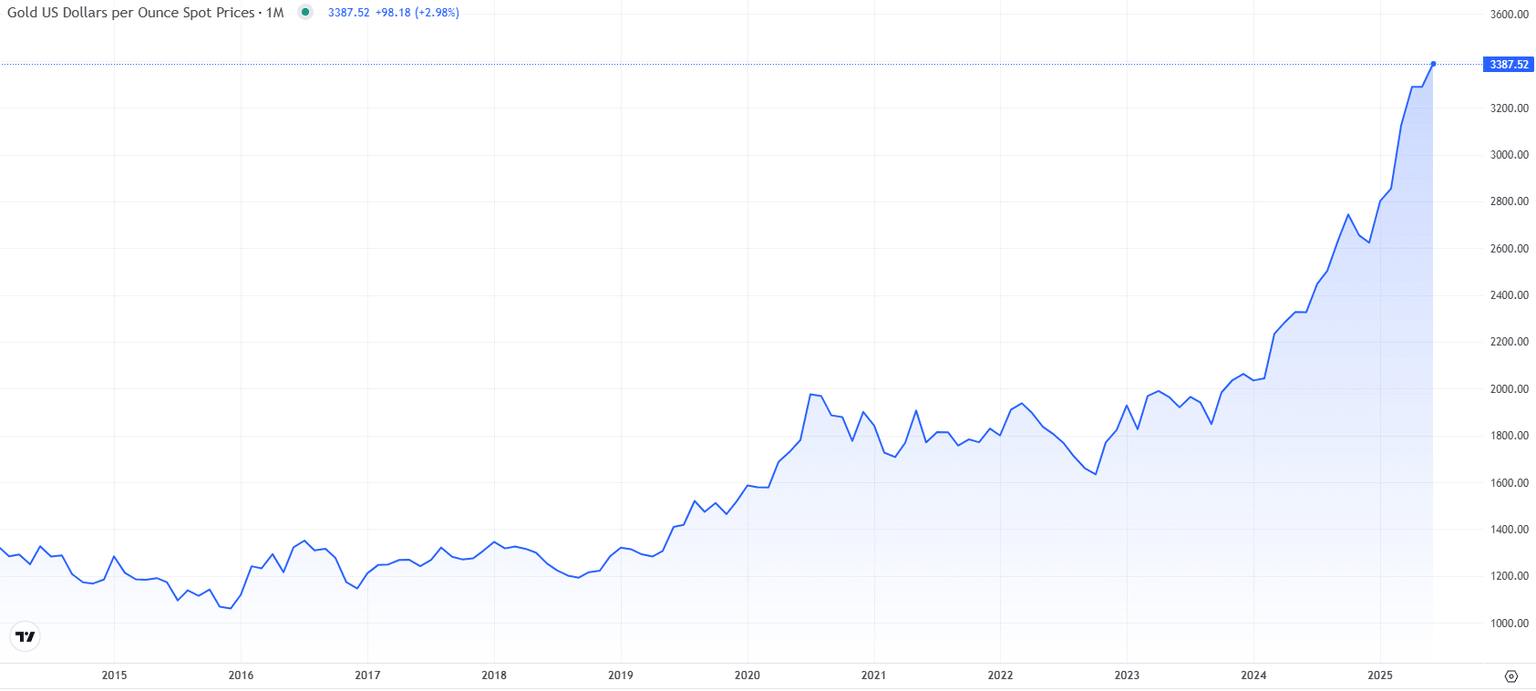Toggle the Gold series visibility dot
1536x691 pixels.
[305, 12]
